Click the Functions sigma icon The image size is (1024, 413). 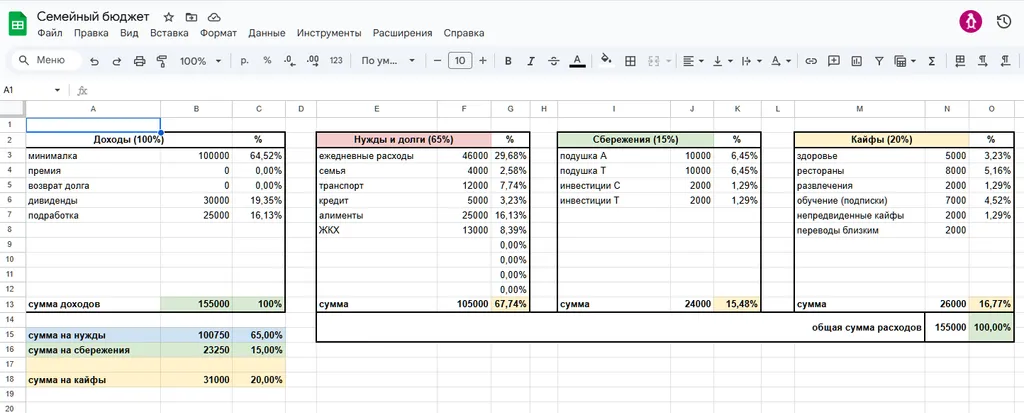pyautogui.click(x=932, y=61)
